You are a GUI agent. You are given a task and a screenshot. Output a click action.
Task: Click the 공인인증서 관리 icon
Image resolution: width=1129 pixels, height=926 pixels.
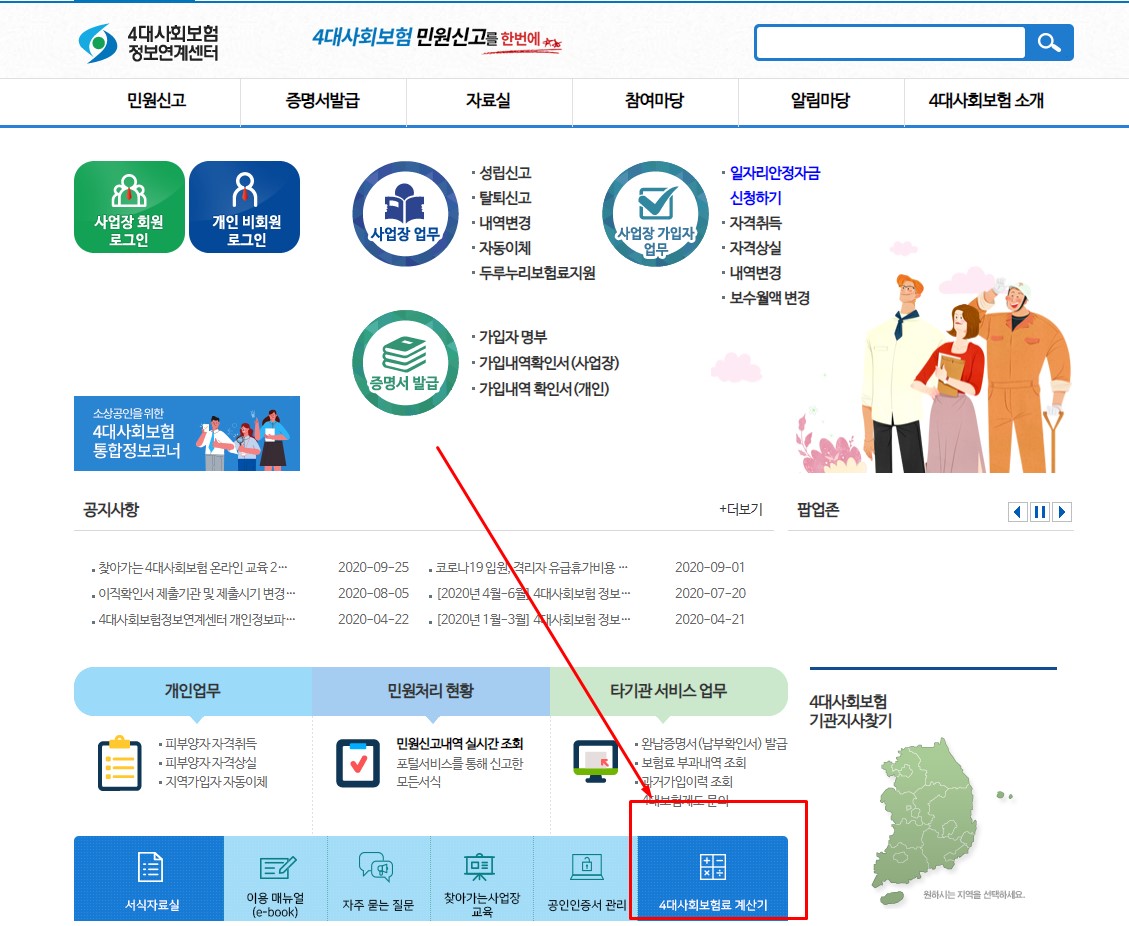[x=587, y=866]
